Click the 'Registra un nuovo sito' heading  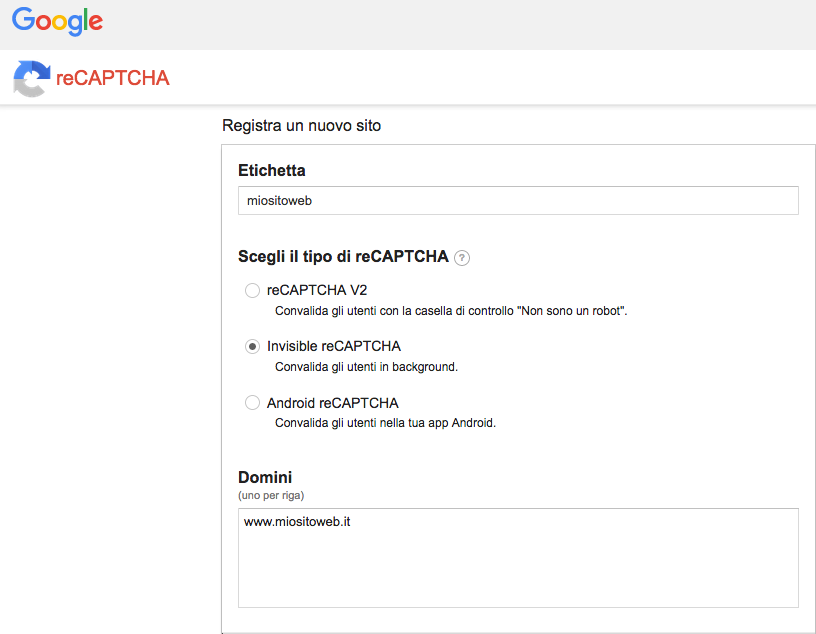click(301, 125)
